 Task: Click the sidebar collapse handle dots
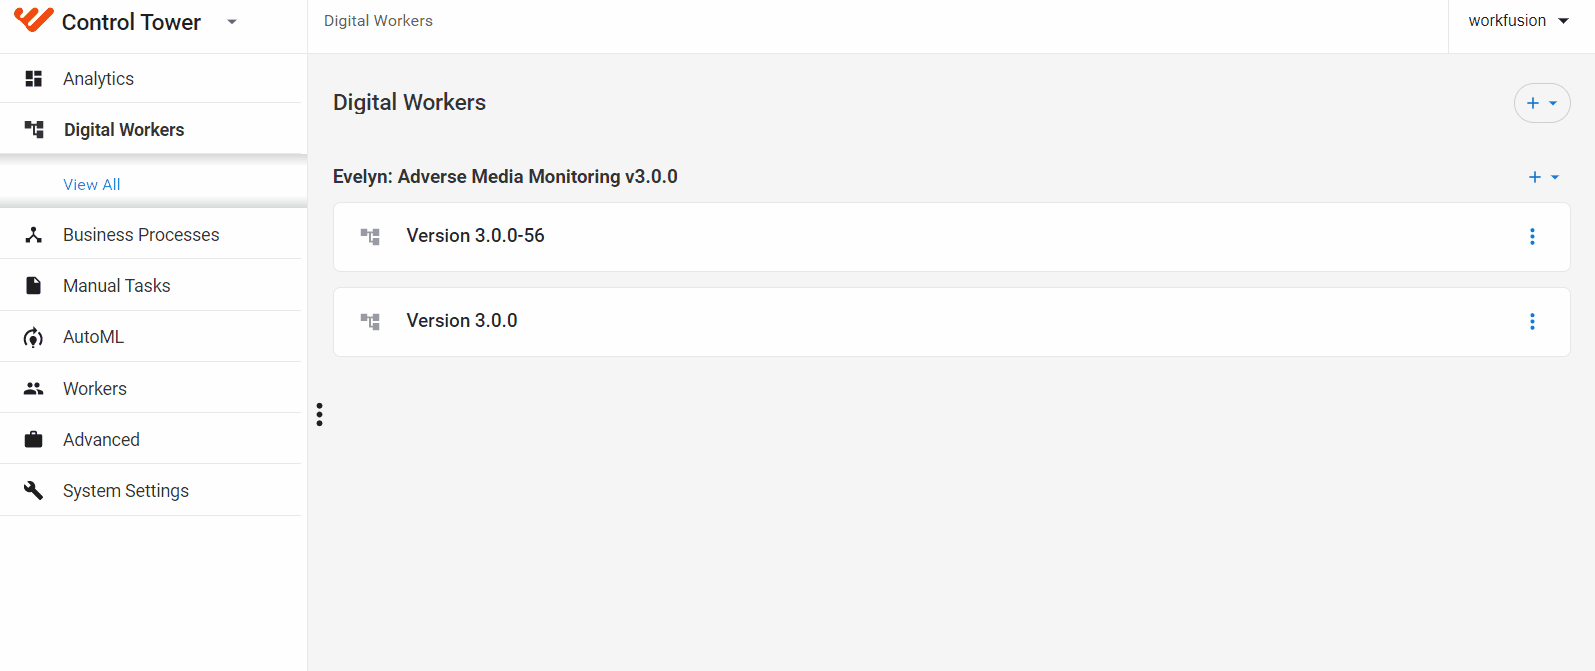pyautogui.click(x=319, y=414)
